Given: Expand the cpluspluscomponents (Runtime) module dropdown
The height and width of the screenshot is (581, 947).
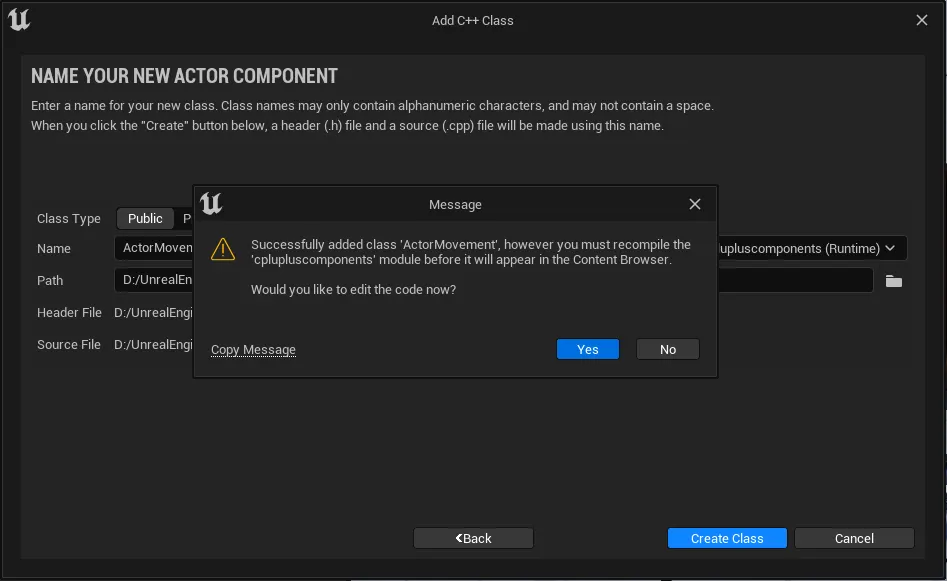Looking at the screenshot, I should click(x=812, y=248).
